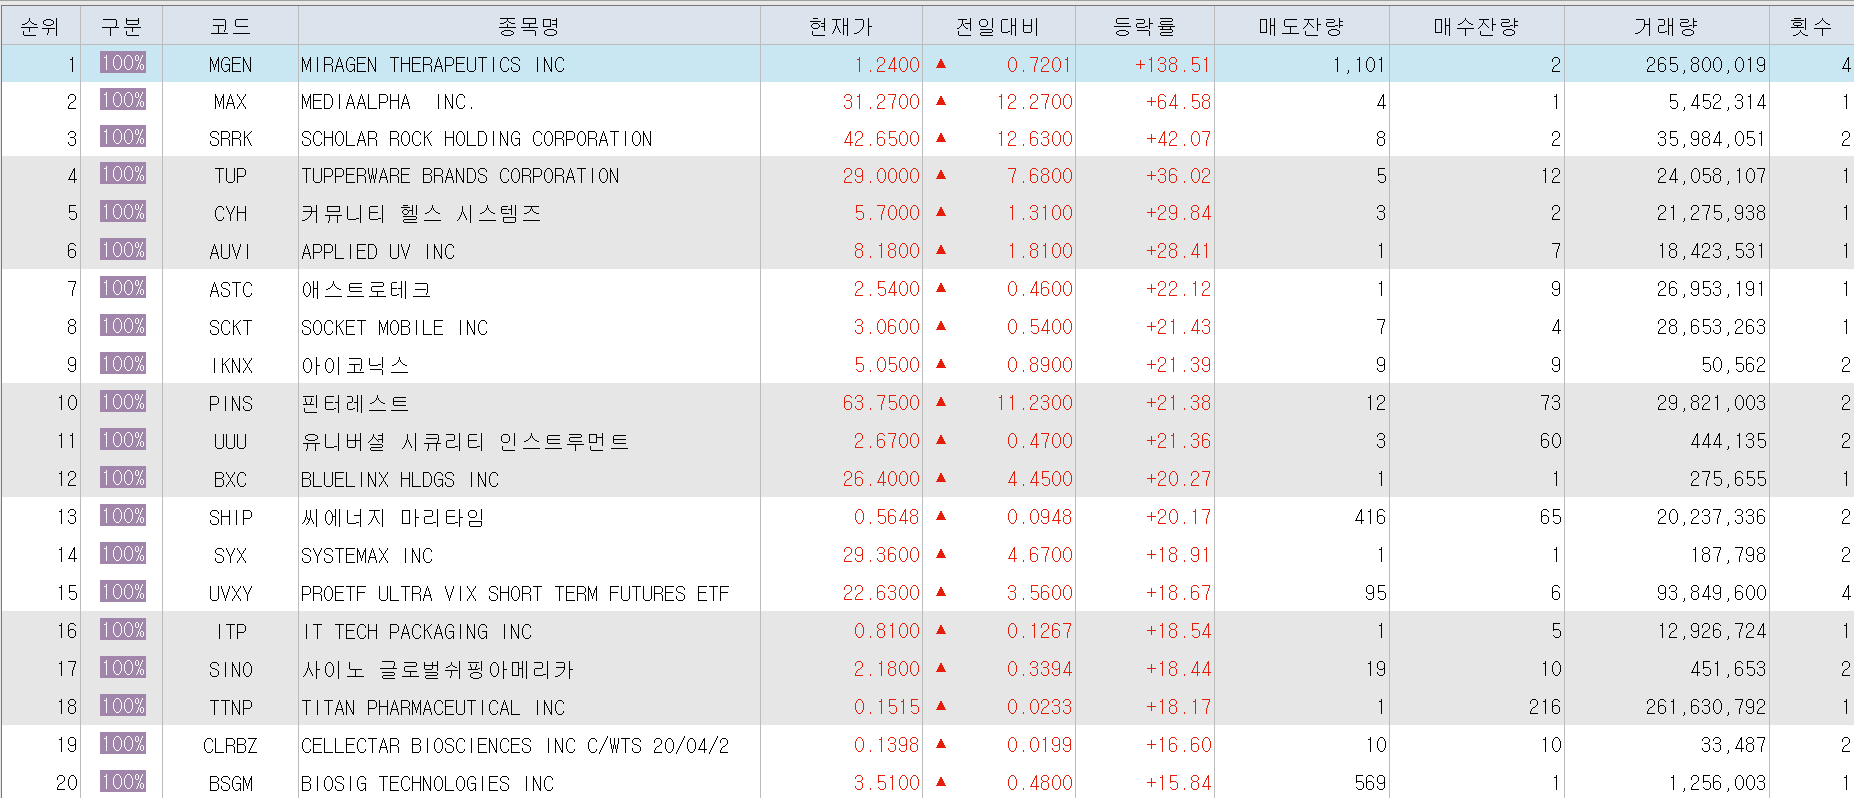Click the 63.7500 current price

coord(881,403)
